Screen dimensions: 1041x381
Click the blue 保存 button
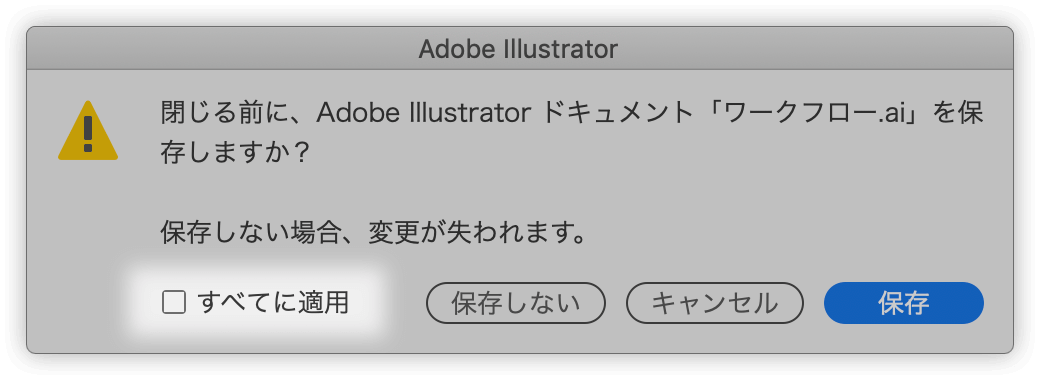pyautogui.click(x=904, y=303)
